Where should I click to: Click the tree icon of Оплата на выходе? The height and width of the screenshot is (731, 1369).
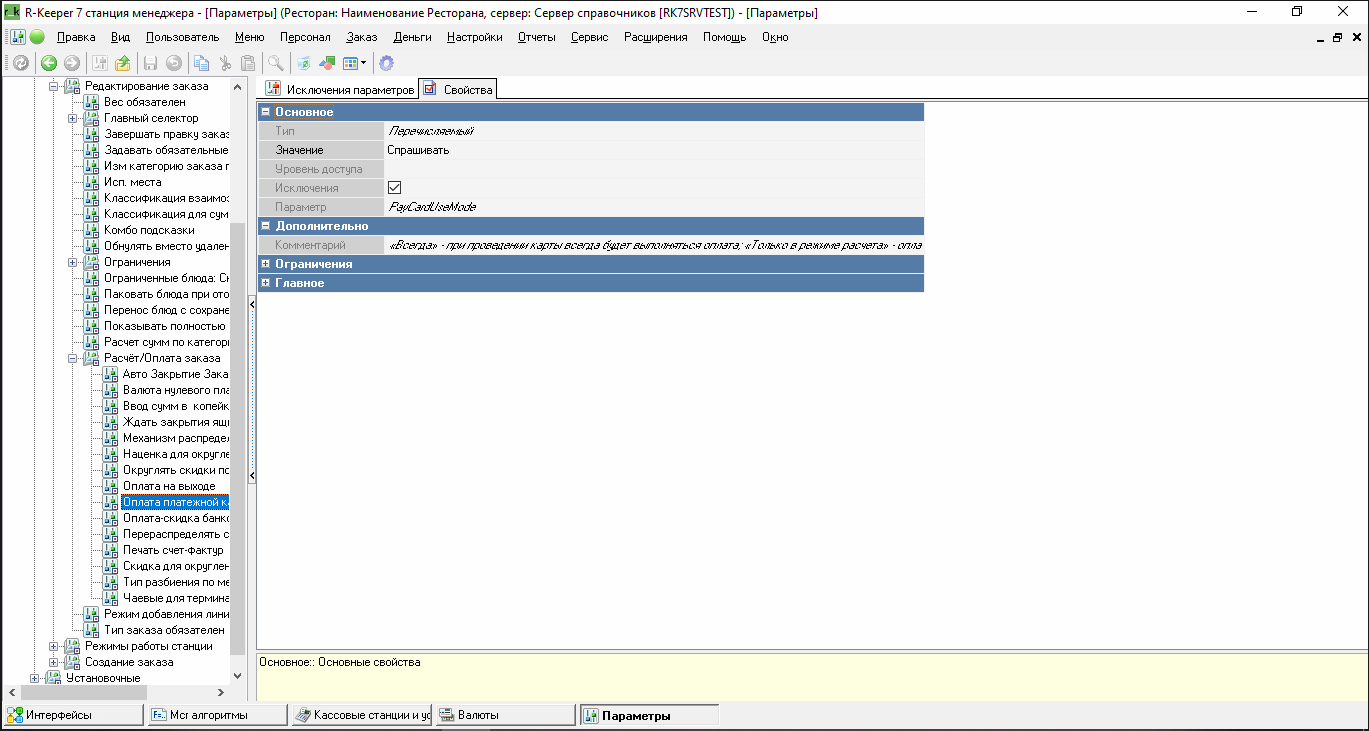click(111, 486)
